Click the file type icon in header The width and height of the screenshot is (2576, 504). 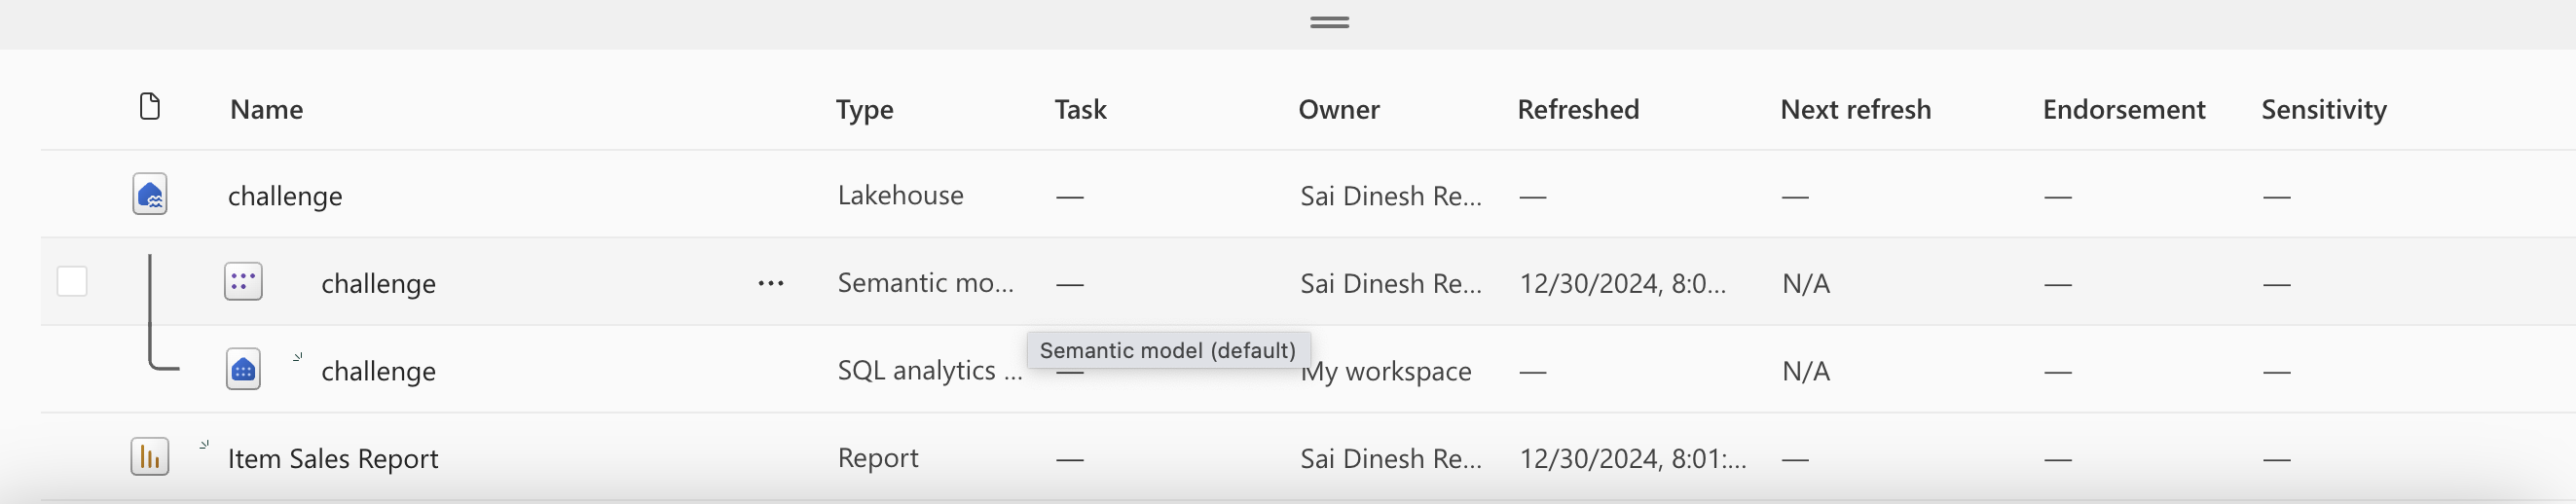pyautogui.click(x=150, y=106)
